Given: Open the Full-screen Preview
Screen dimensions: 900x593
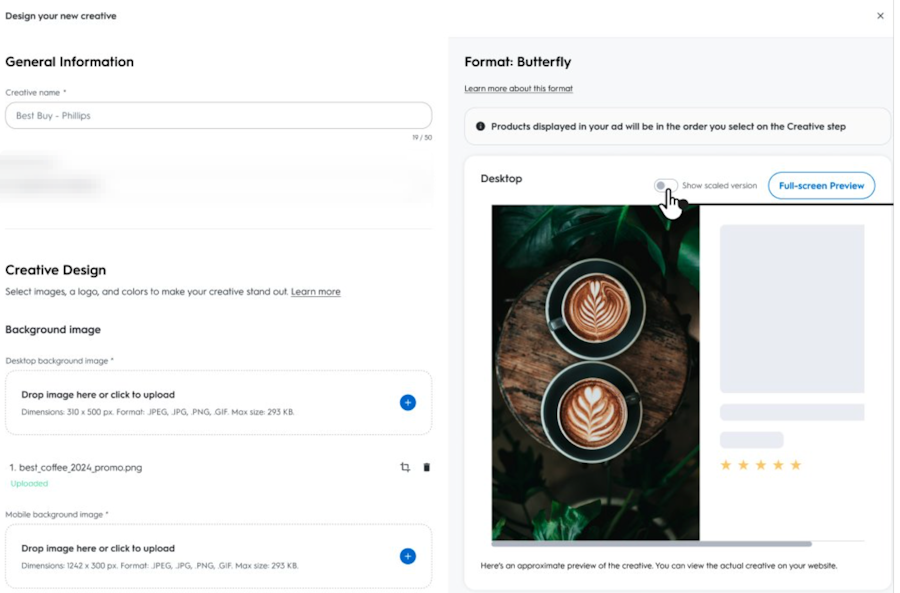Looking at the screenshot, I should pos(821,186).
